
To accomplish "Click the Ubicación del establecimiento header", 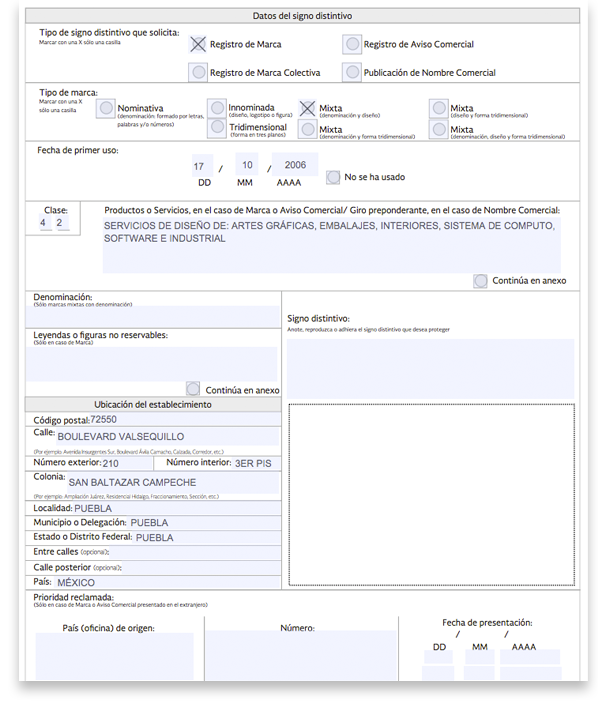I will 153,404.
